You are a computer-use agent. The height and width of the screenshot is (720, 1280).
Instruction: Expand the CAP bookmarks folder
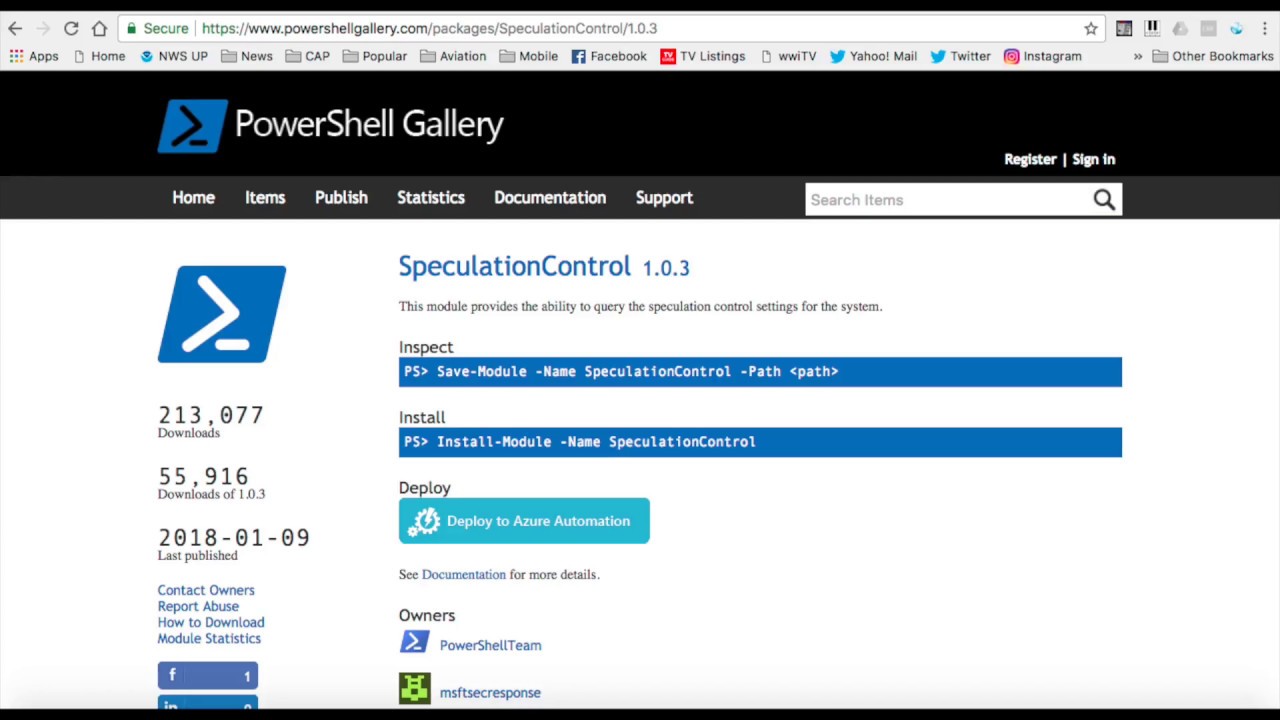307,56
